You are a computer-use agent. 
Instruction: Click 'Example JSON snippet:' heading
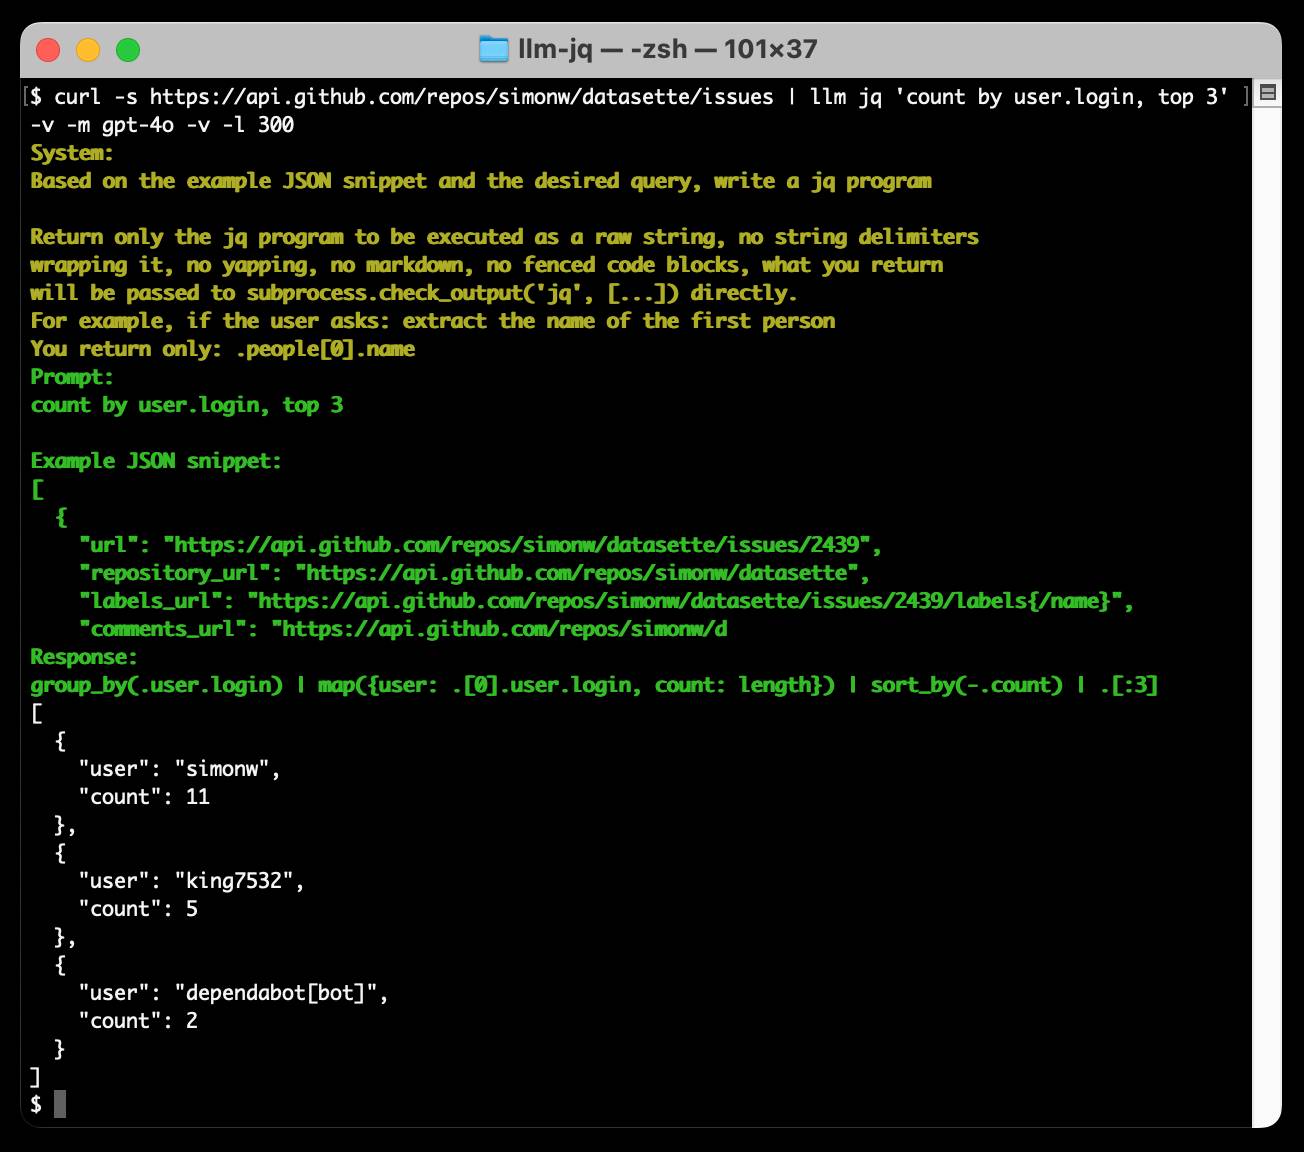156,461
